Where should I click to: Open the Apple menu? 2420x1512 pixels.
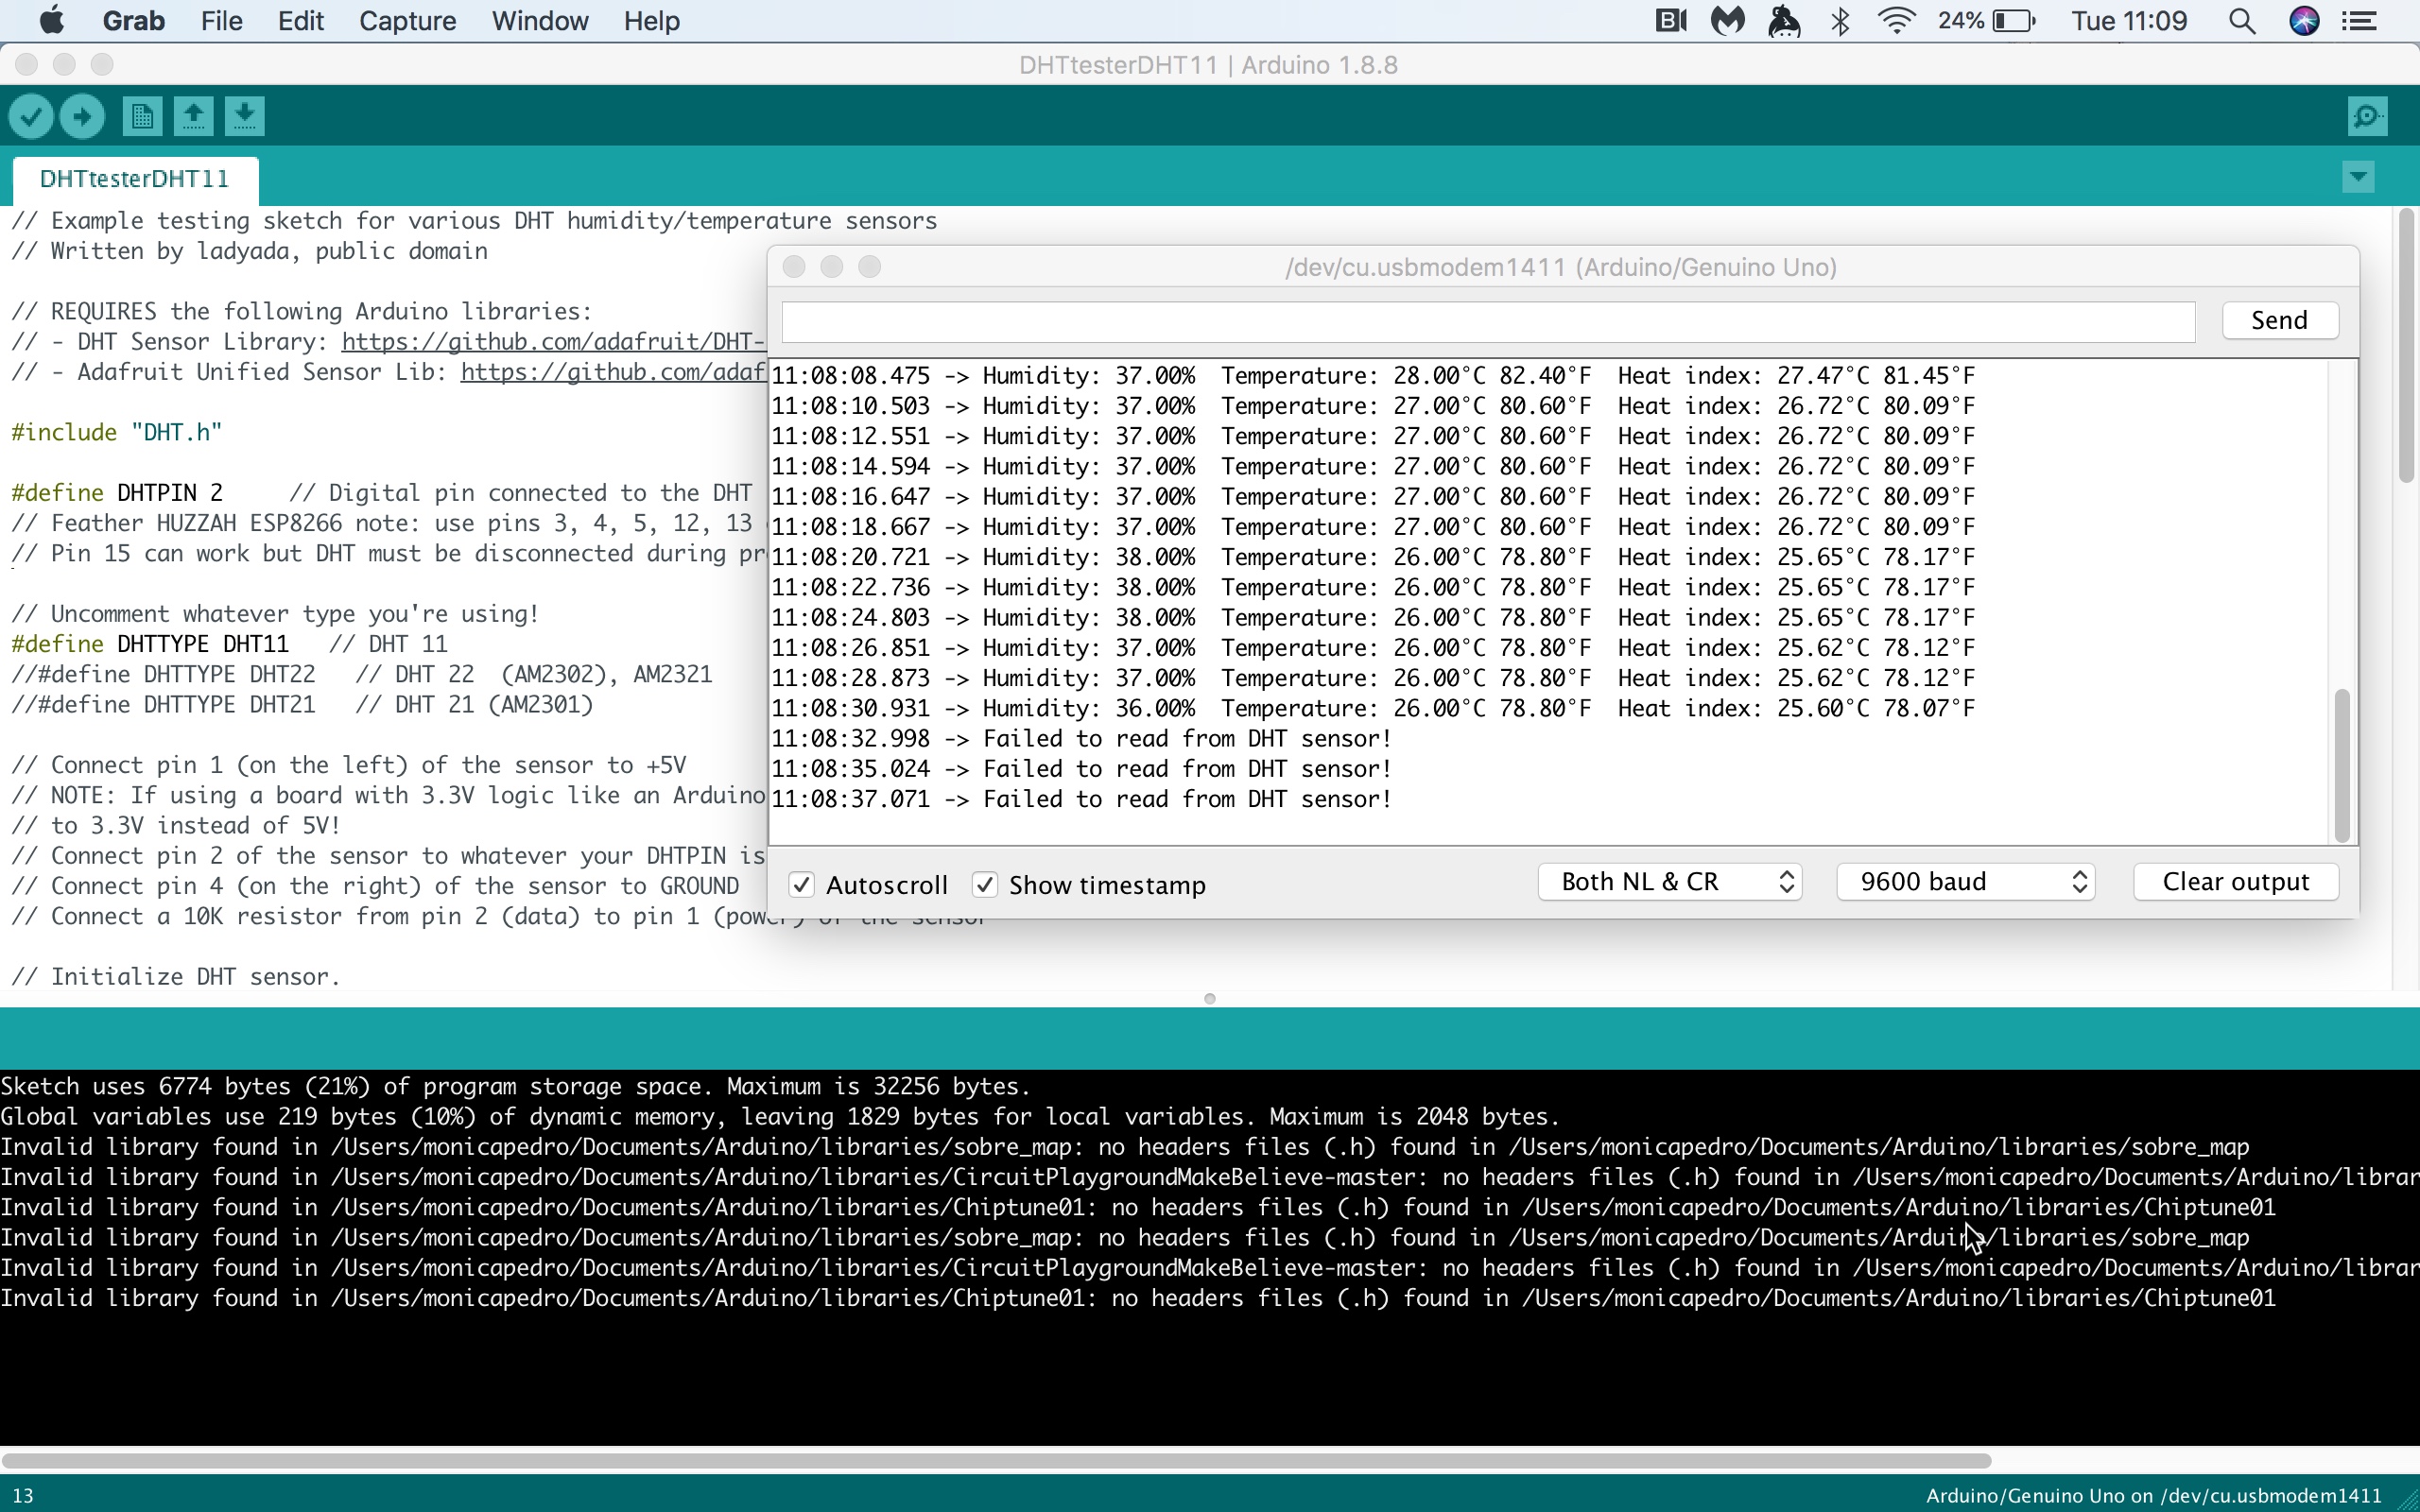coord(51,20)
